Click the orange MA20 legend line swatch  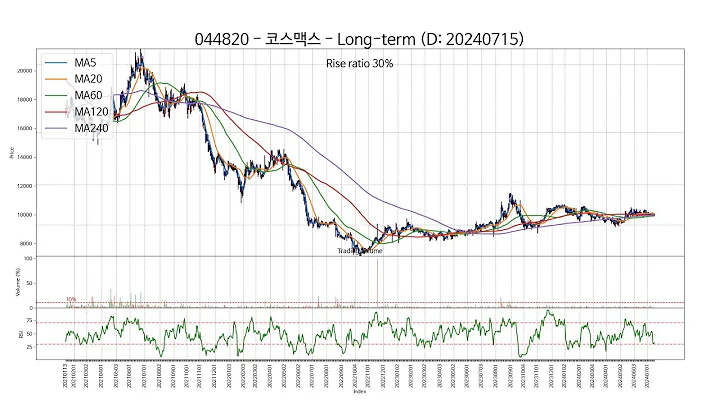pos(56,79)
